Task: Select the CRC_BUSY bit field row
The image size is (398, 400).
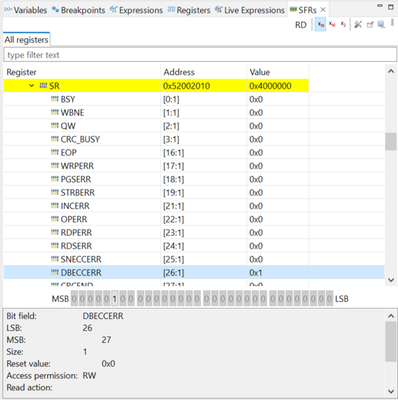Action: coord(194,139)
